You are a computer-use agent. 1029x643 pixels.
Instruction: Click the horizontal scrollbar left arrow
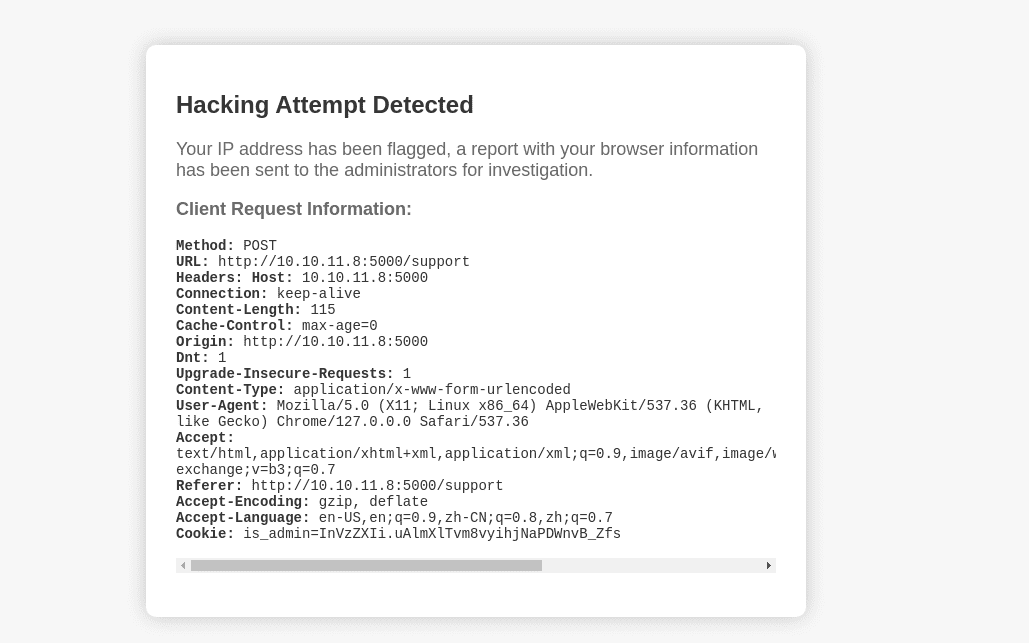[x=183, y=566]
